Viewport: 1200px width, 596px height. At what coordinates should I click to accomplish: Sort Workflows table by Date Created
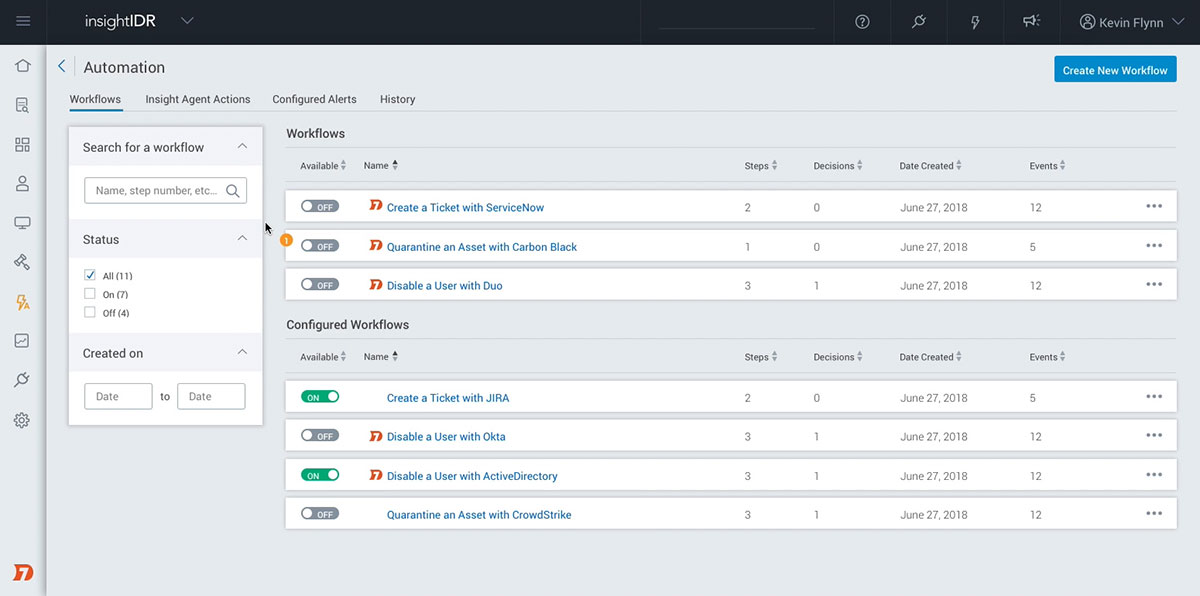(x=931, y=166)
